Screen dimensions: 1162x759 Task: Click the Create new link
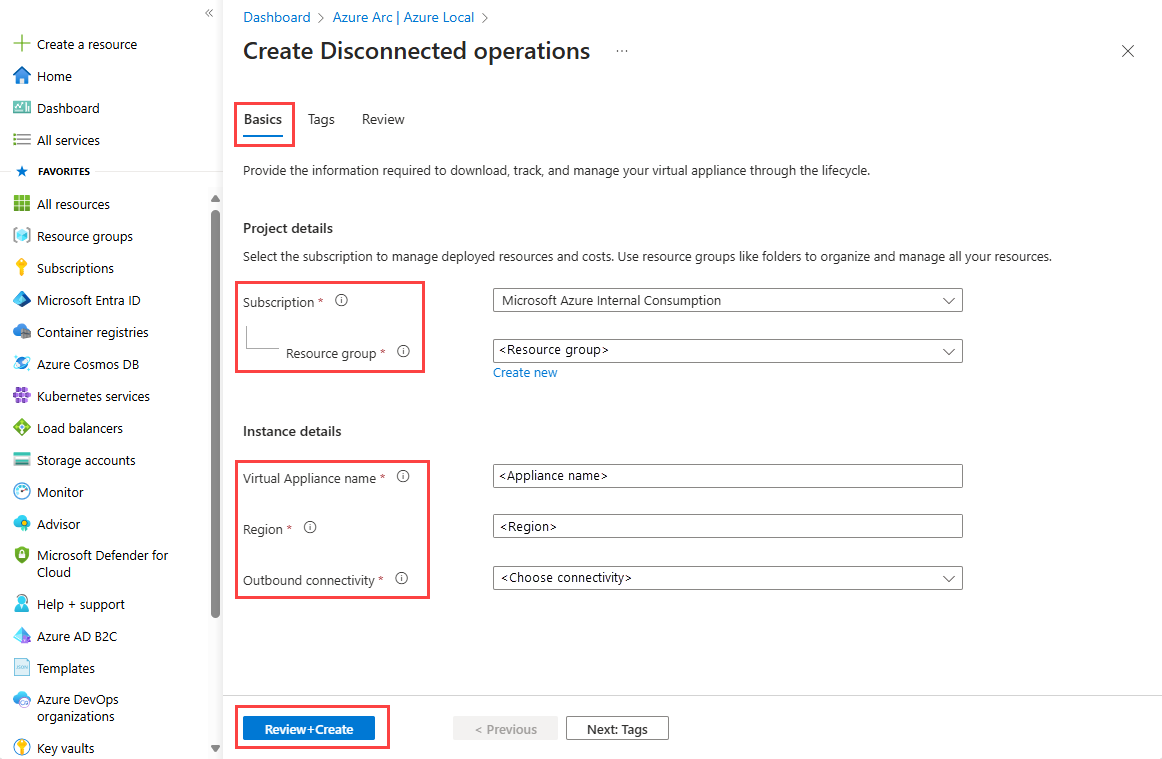525,373
